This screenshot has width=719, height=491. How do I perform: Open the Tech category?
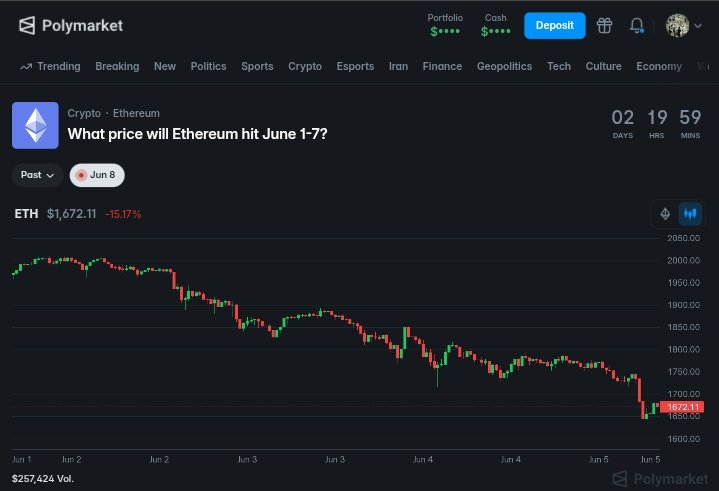559,66
